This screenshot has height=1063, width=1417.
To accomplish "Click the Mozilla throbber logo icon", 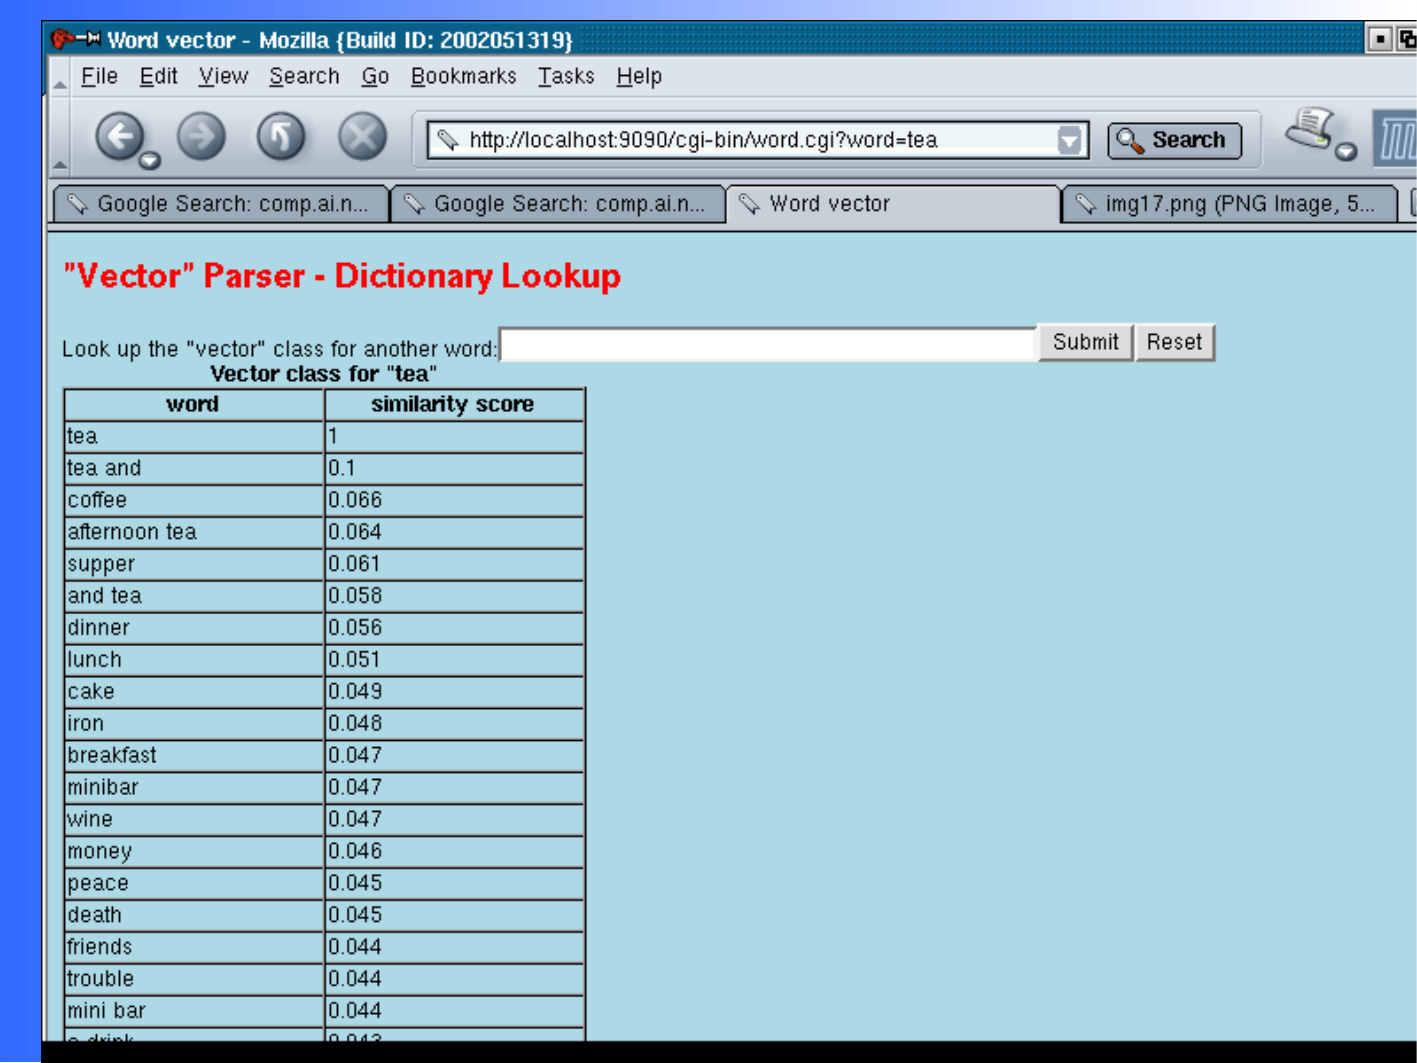I will click(1396, 138).
